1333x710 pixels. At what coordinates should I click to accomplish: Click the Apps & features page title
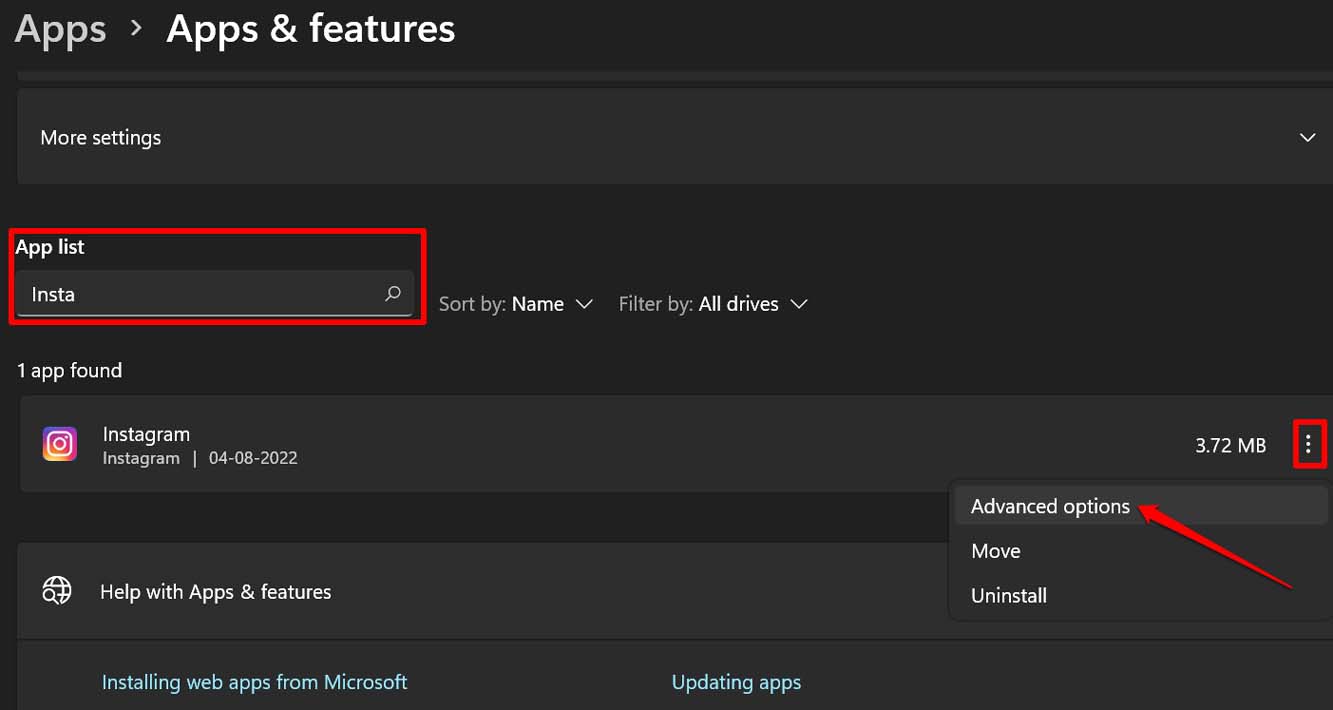coord(310,29)
